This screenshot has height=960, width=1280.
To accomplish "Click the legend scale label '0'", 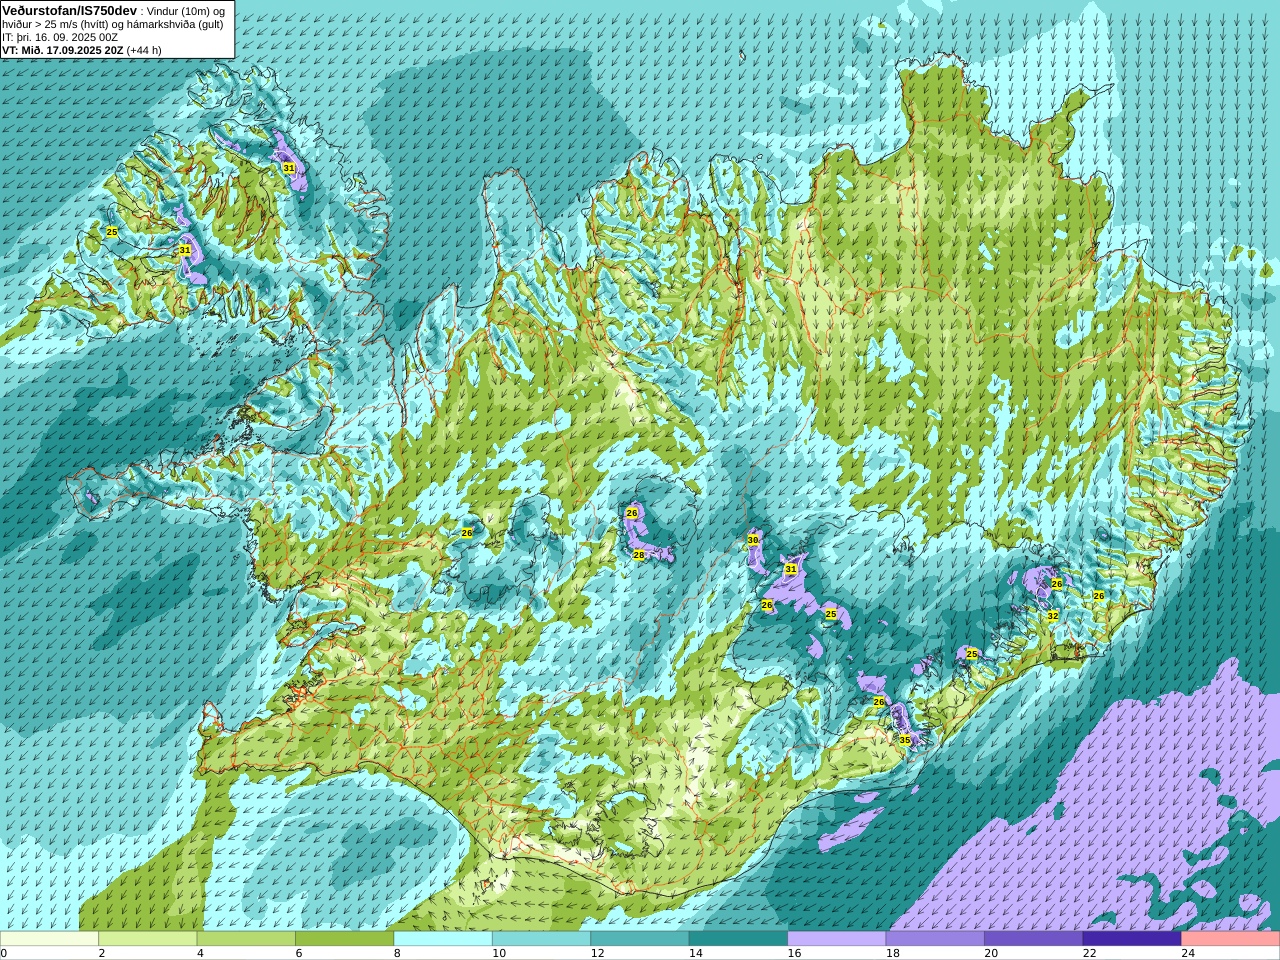I will (x=4, y=953).
